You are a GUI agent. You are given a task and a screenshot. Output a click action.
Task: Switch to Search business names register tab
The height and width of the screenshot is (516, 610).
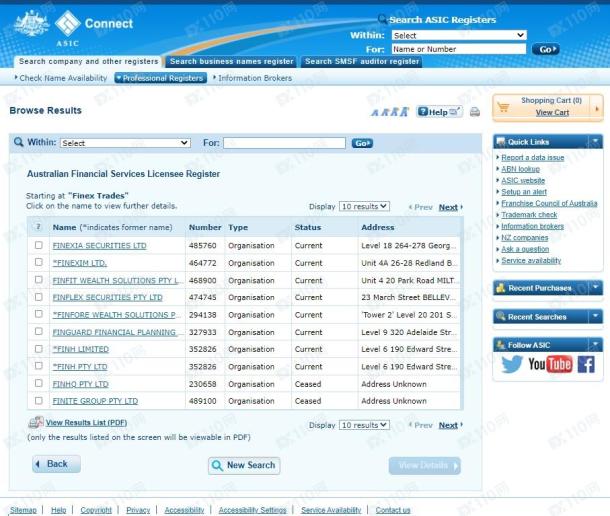click(231, 61)
